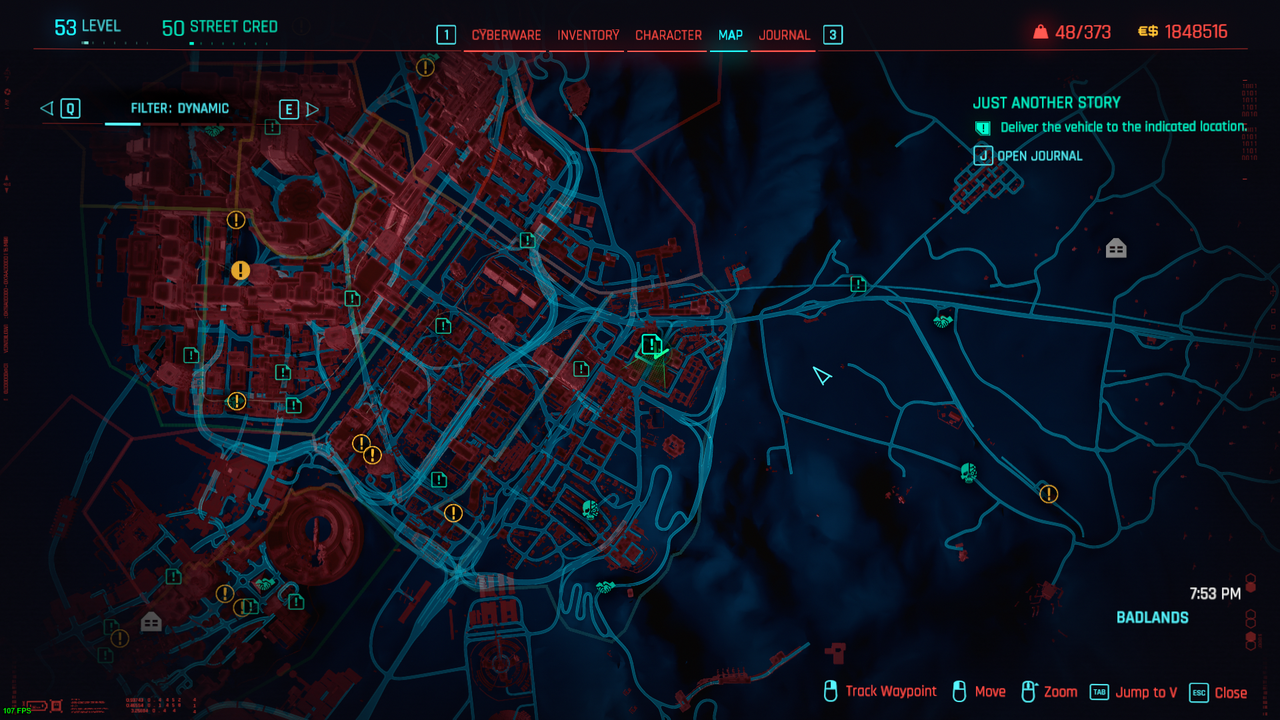Click the highlighted filter indicator bar segment
Image resolution: width=1280 pixels, height=720 pixels.
(123, 124)
